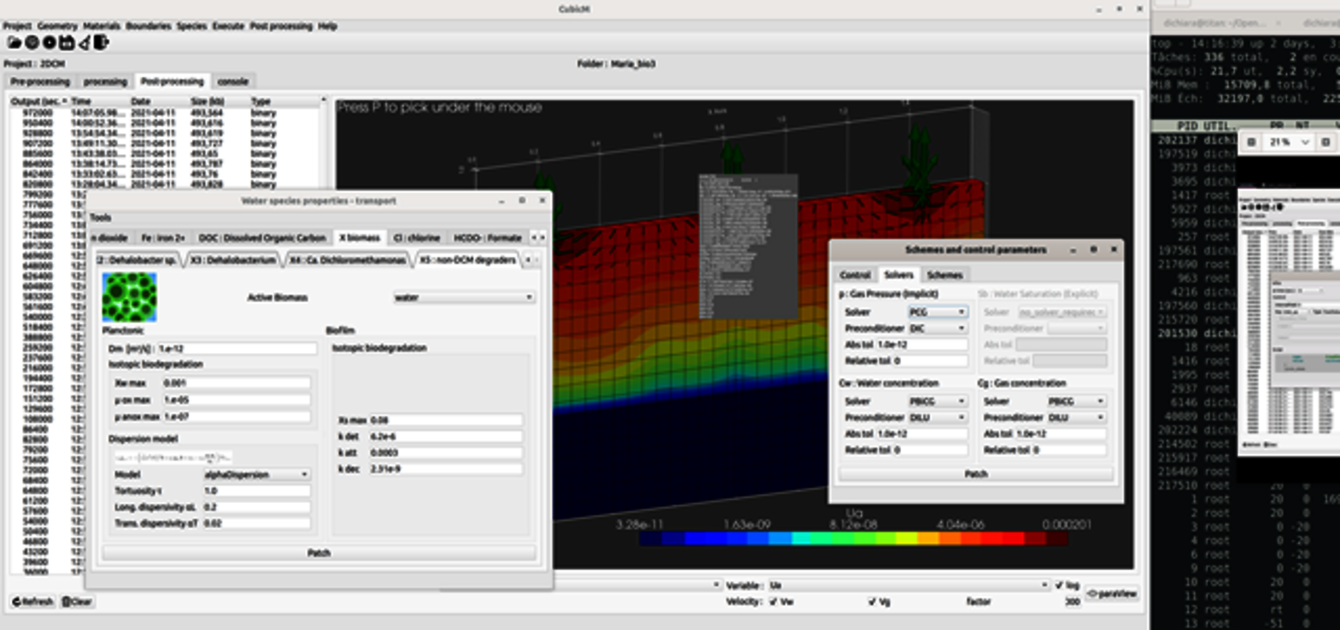Viewport: 1340px width, 630px height.
Task: Click the rainbow color legend bar
Action: pos(853,538)
